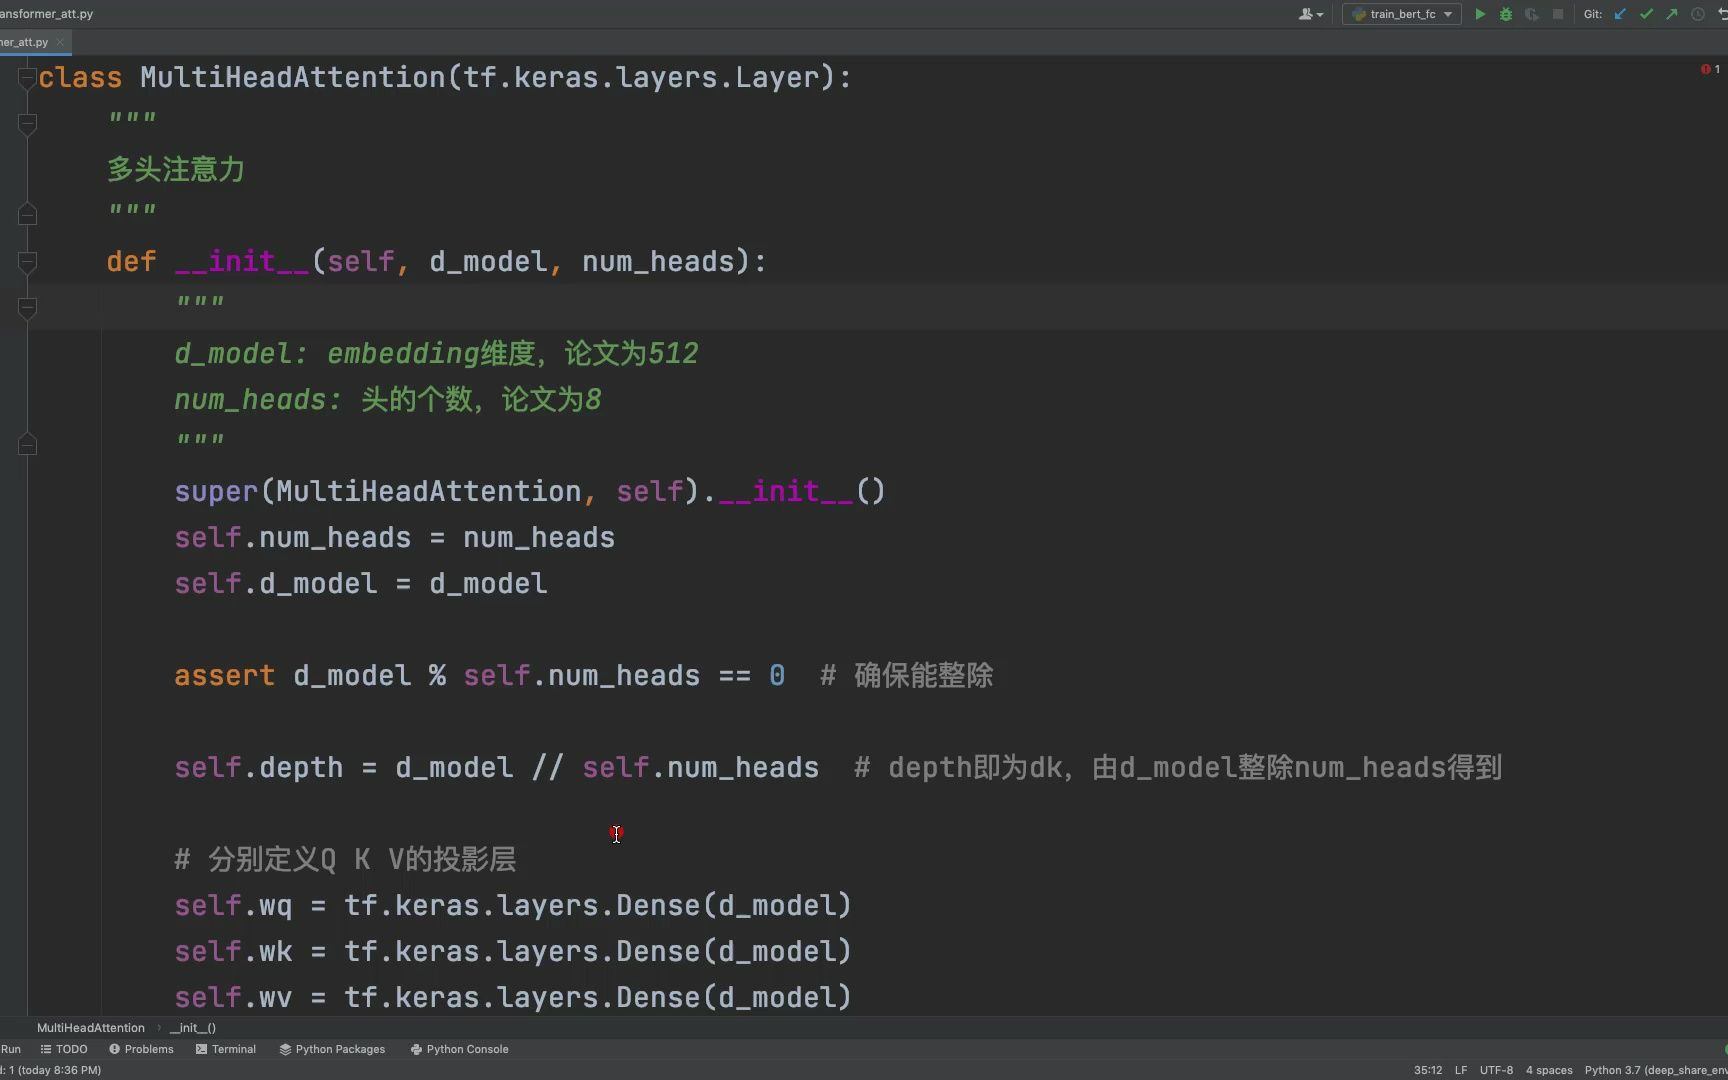Commit changes with the green checkmark

[1646, 14]
